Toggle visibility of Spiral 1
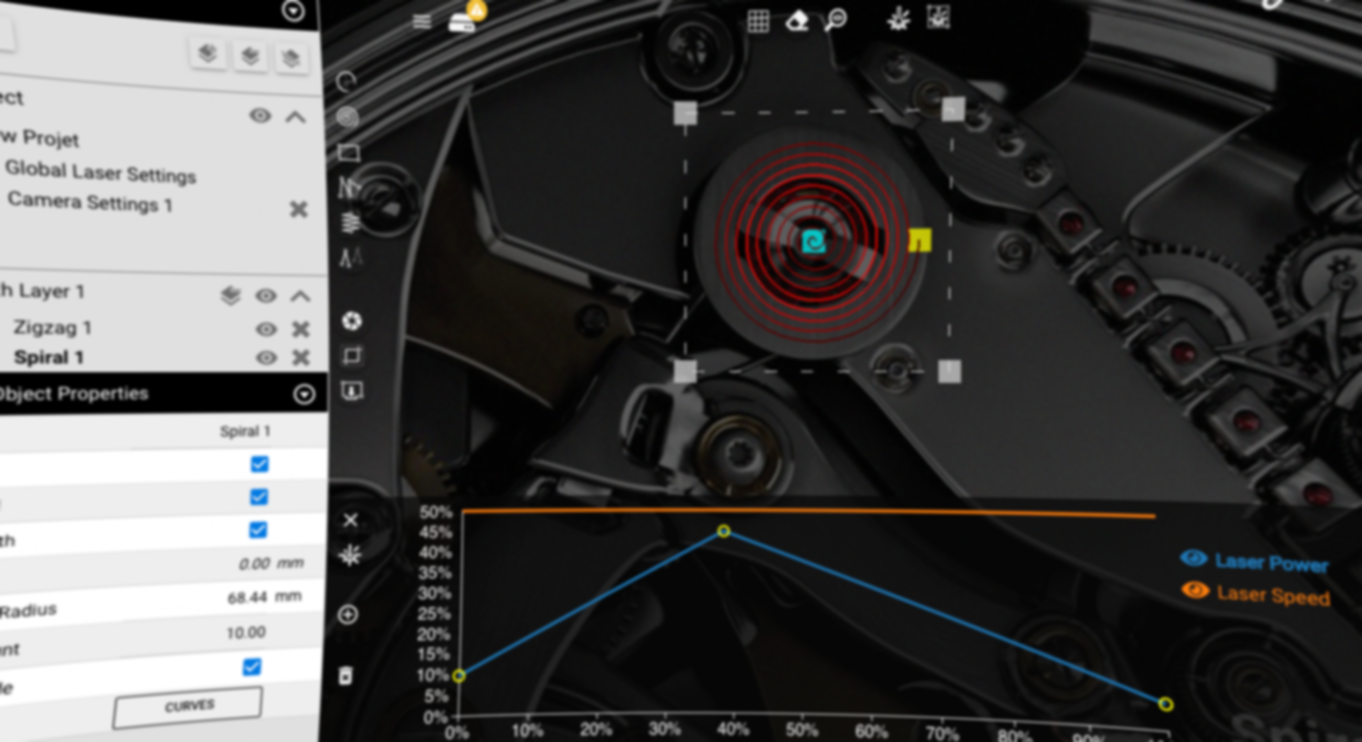The width and height of the screenshot is (1362, 742). click(x=266, y=358)
